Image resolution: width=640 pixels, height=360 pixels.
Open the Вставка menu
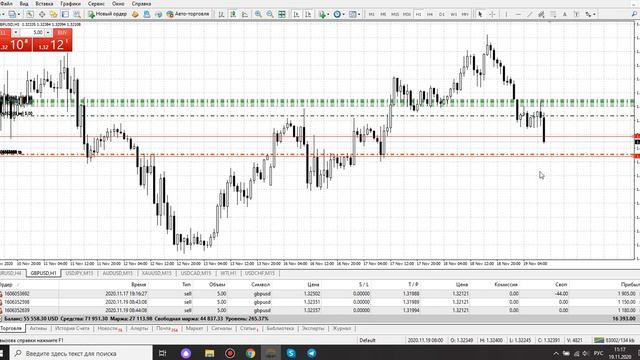tap(44, 4)
